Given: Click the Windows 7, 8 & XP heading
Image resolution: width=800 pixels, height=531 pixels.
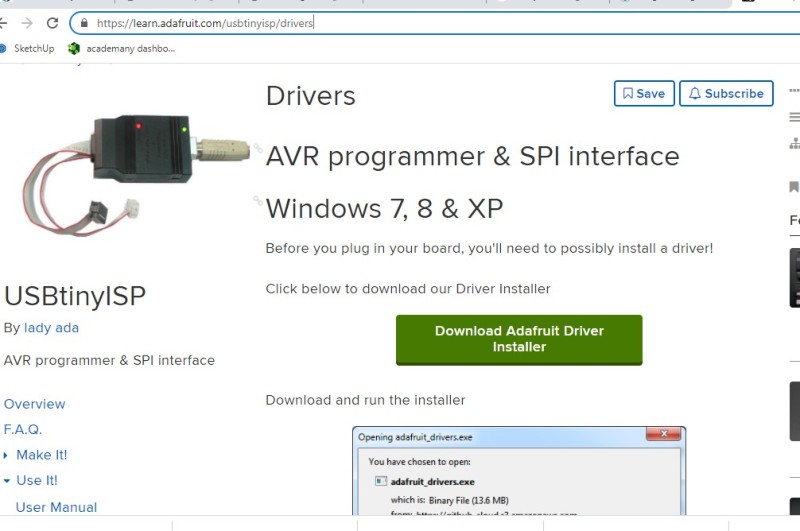Looking at the screenshot, I should pyautogui.click(x=384, y=209).
